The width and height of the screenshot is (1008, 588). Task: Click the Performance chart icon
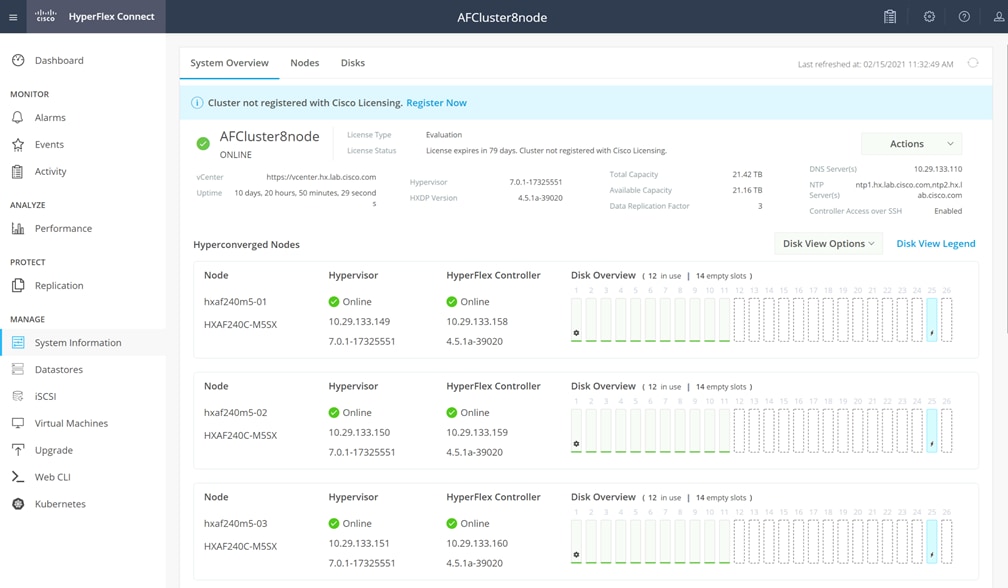(18, 228)
